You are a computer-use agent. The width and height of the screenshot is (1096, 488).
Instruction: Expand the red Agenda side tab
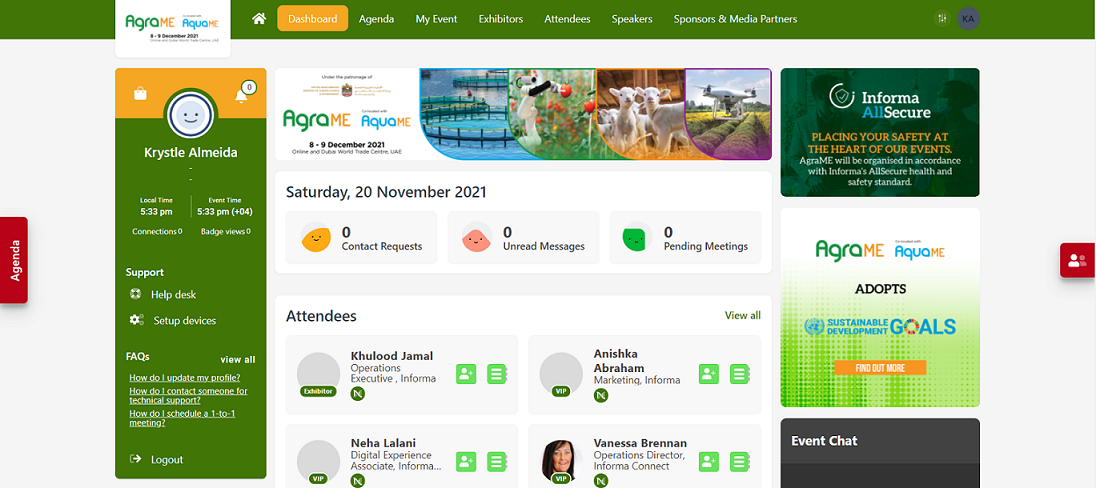(14, 259)
